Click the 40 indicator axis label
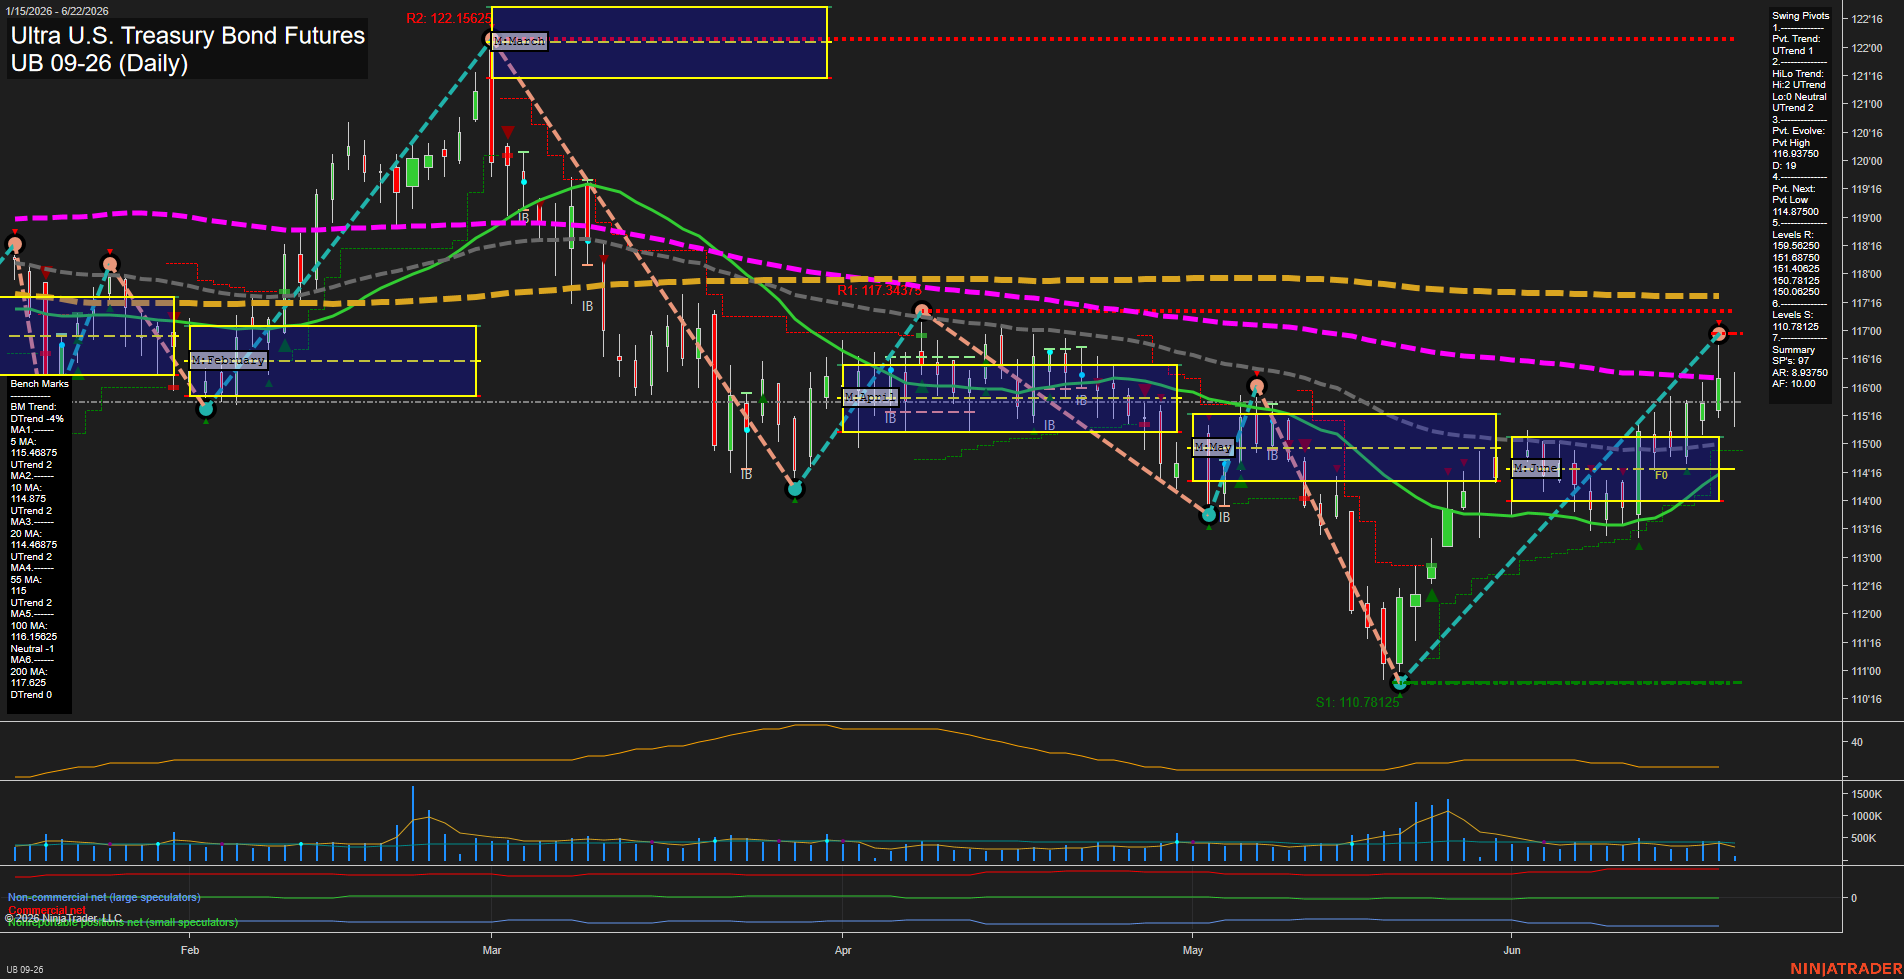The height and width of the screenshot is (979, 1904). (1857, 742)
